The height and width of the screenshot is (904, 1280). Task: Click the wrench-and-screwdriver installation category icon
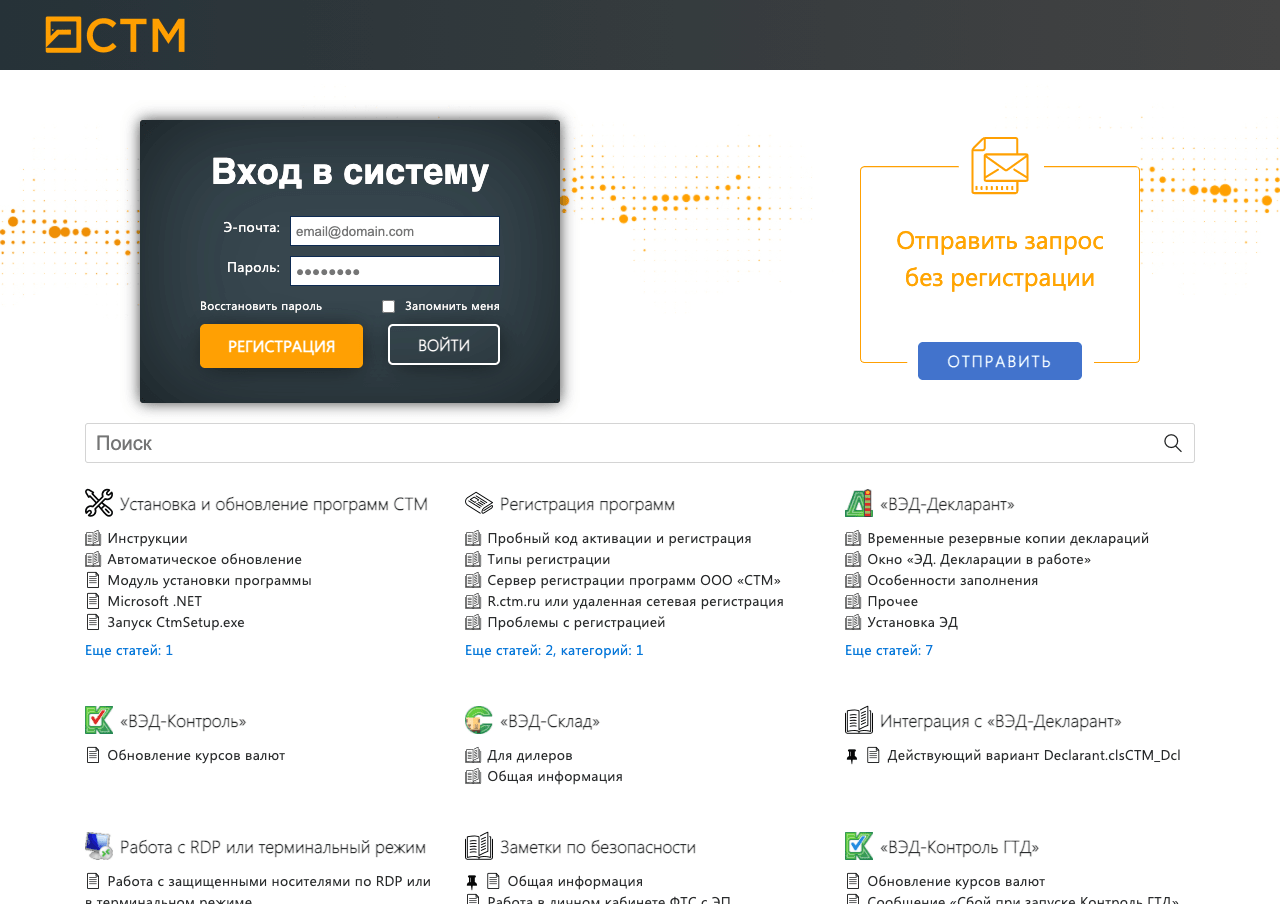99,503
